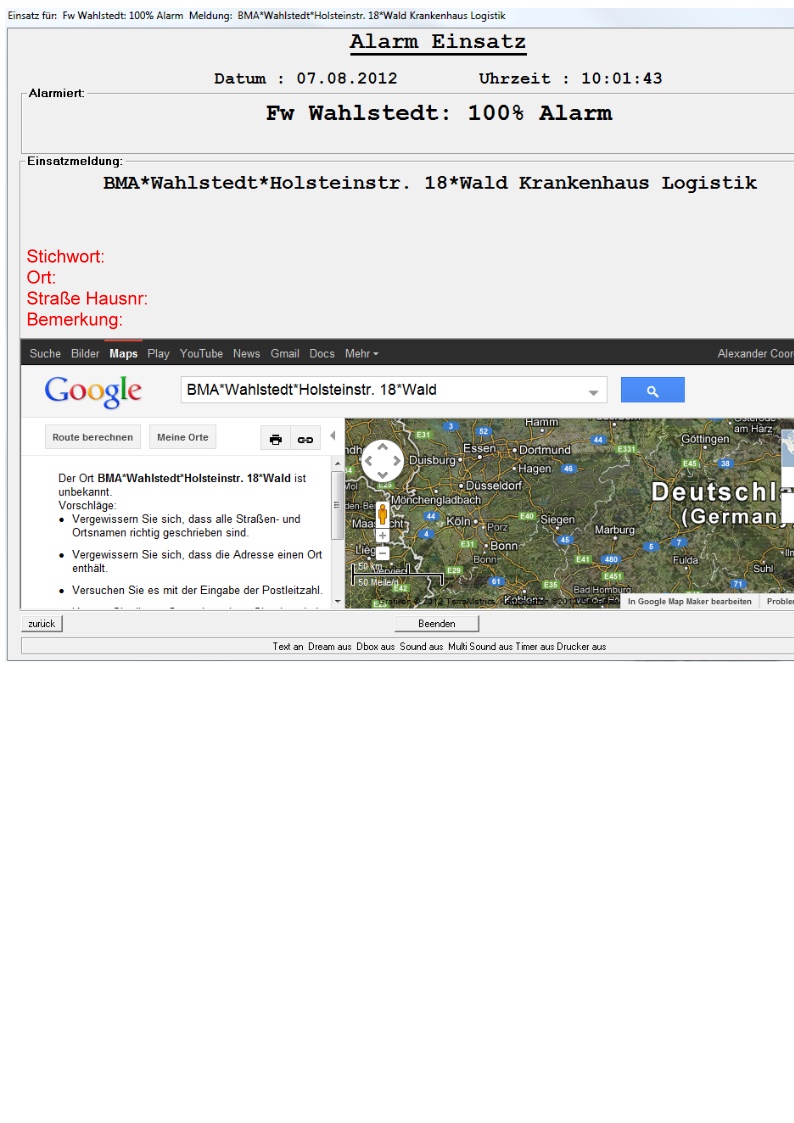
Task: Click the map pan navigation control
Action: tap(382, 461)
